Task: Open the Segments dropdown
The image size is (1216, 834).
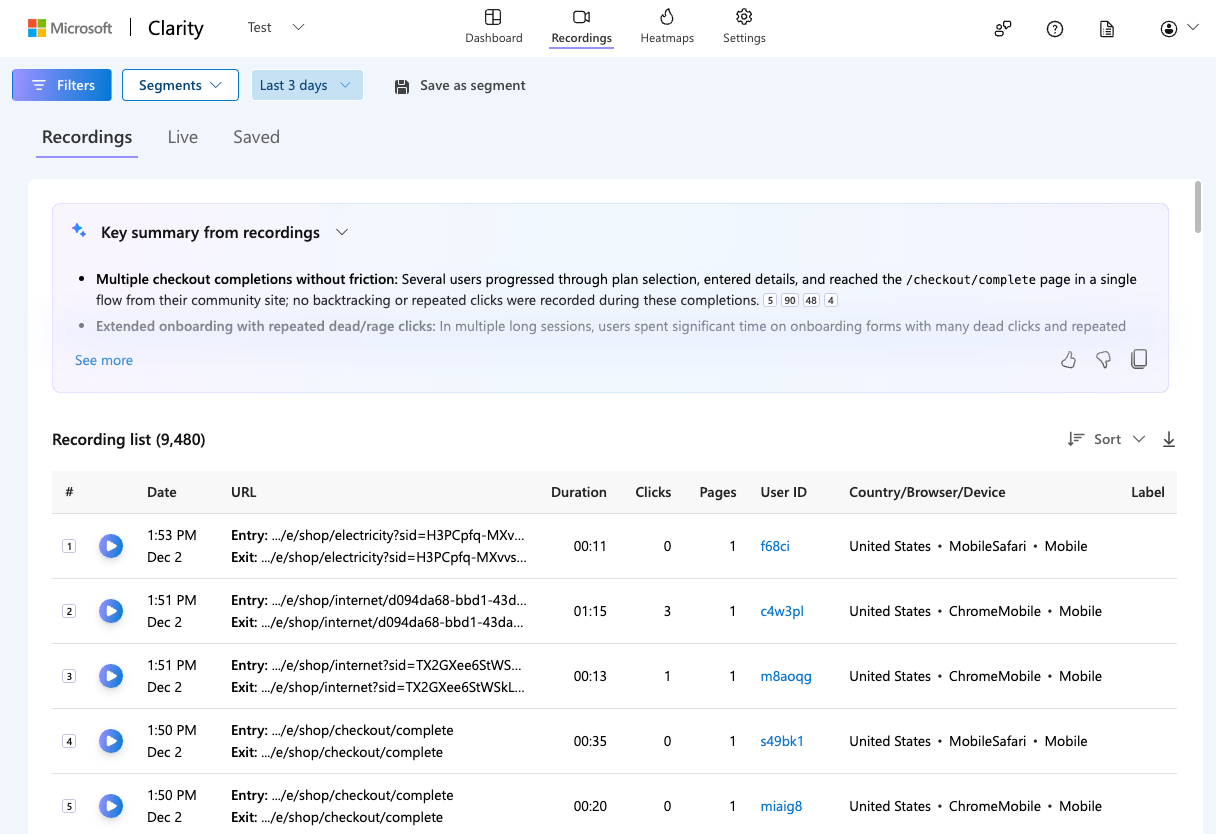Action: [180, 85]
